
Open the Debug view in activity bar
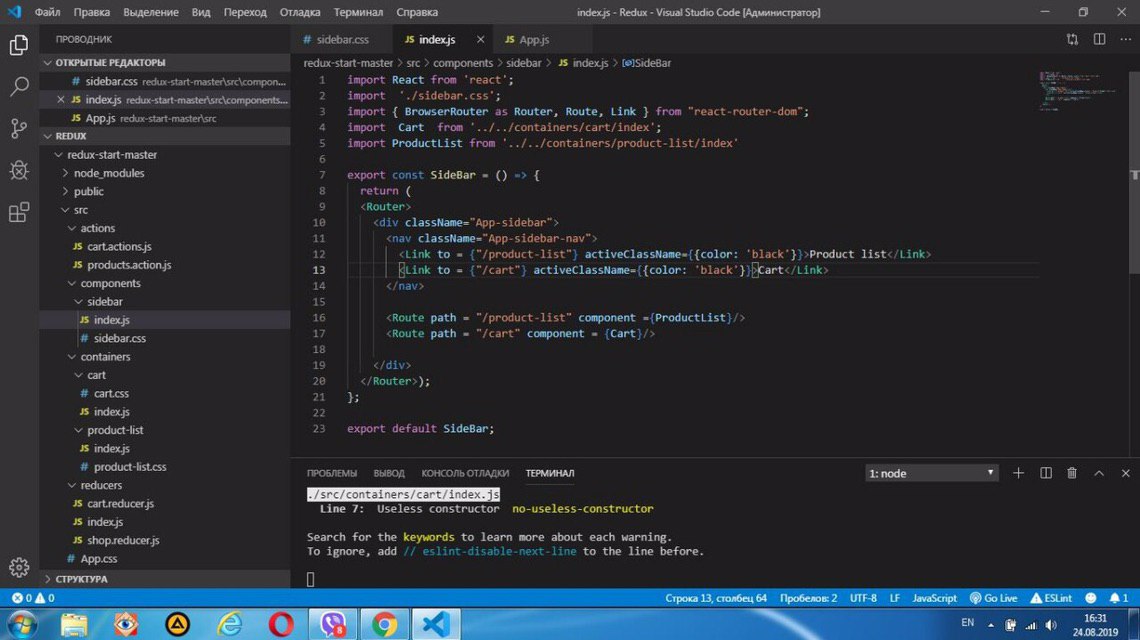click(x=19, y=170)
